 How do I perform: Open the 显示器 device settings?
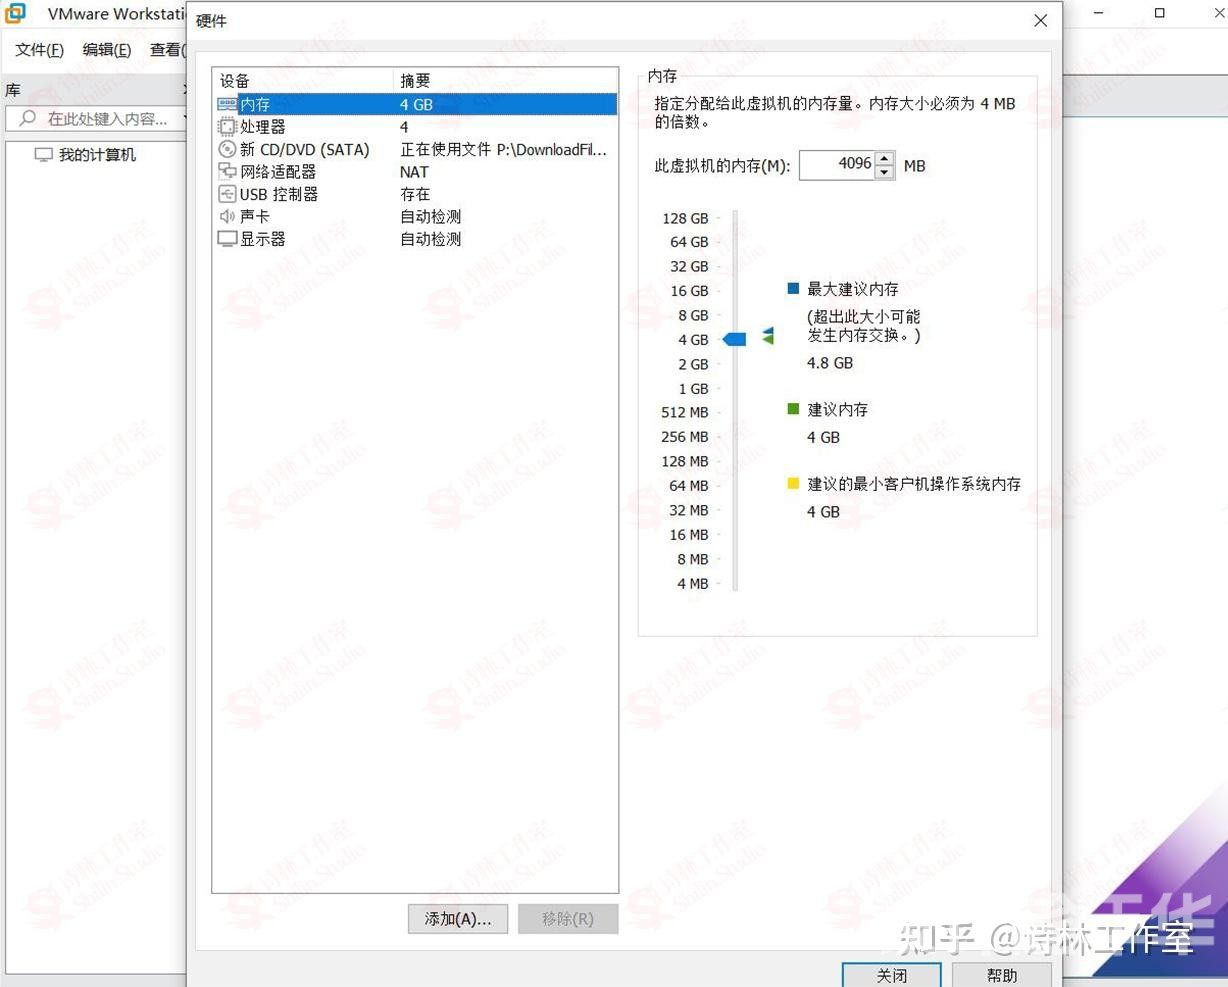[262, 239]
